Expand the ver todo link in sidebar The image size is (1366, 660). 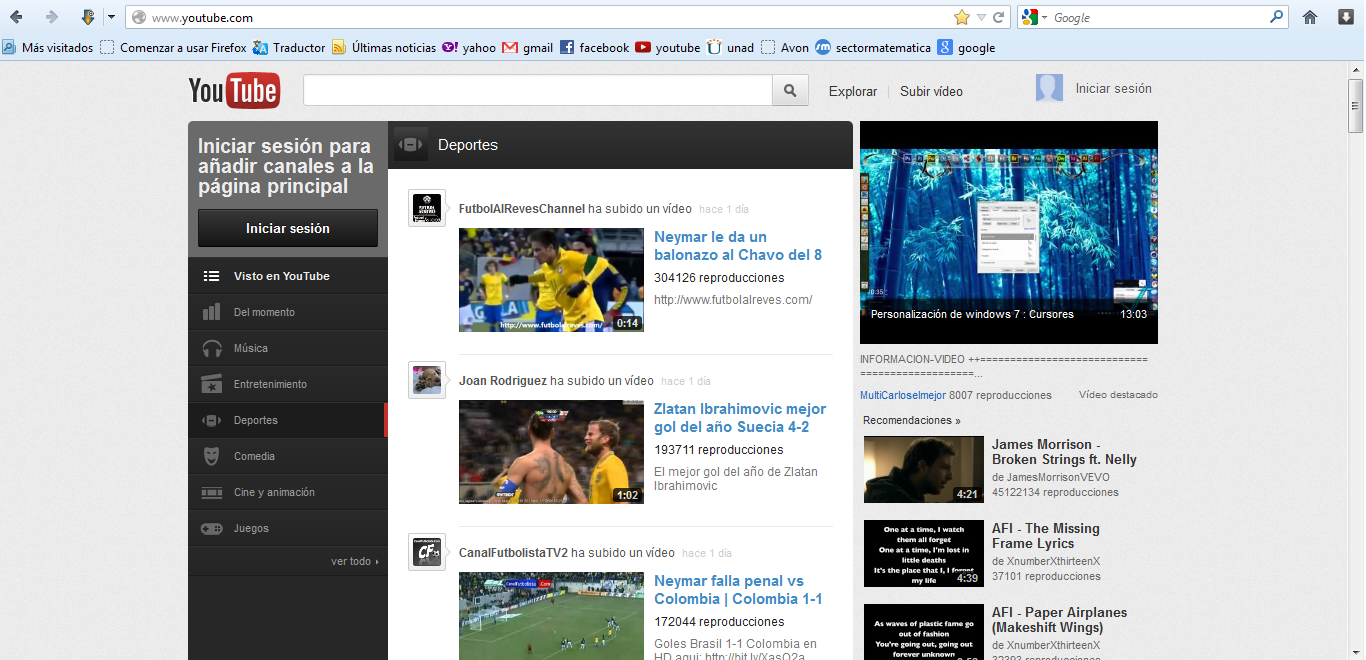coord(355,561)
